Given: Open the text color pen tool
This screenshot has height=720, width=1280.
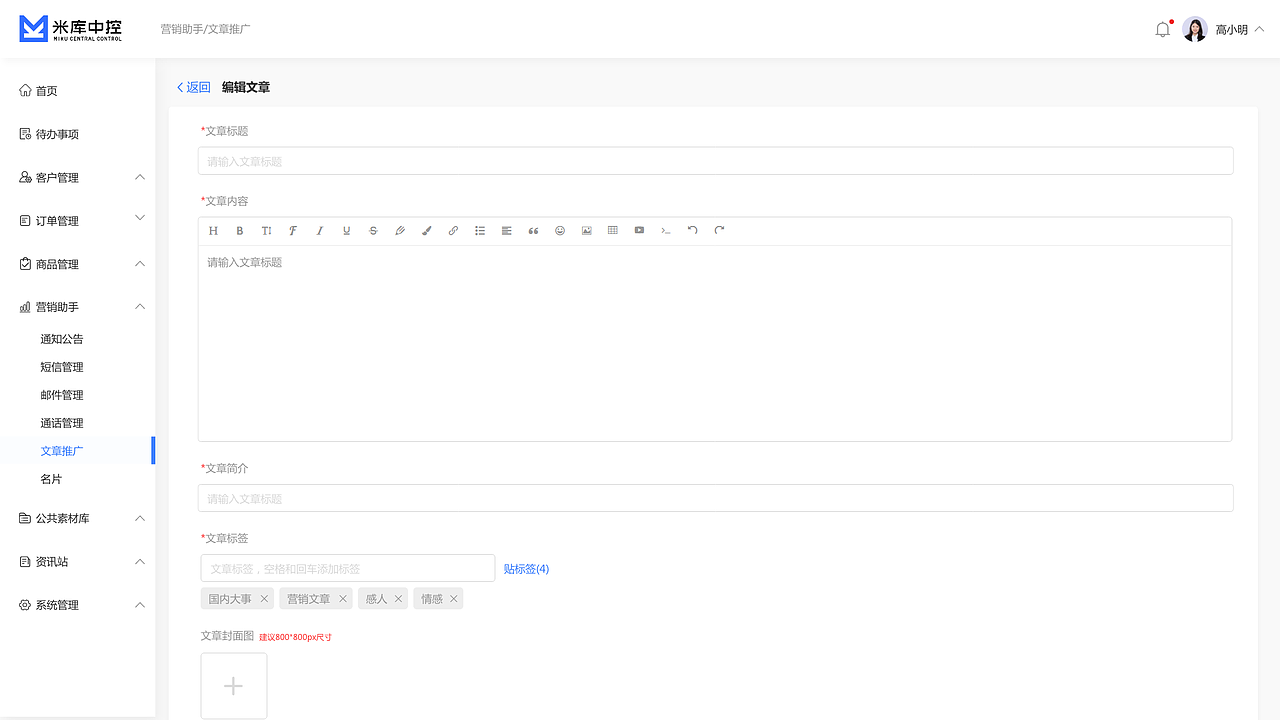Looking at the screenshot, I should (400, 231).
